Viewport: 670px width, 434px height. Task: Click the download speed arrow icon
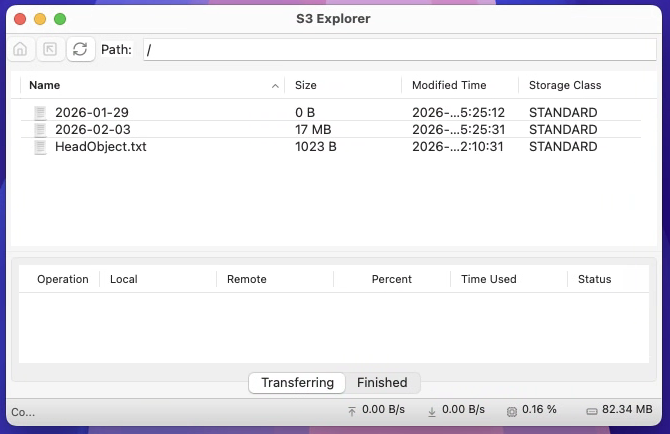coord(432,411)
